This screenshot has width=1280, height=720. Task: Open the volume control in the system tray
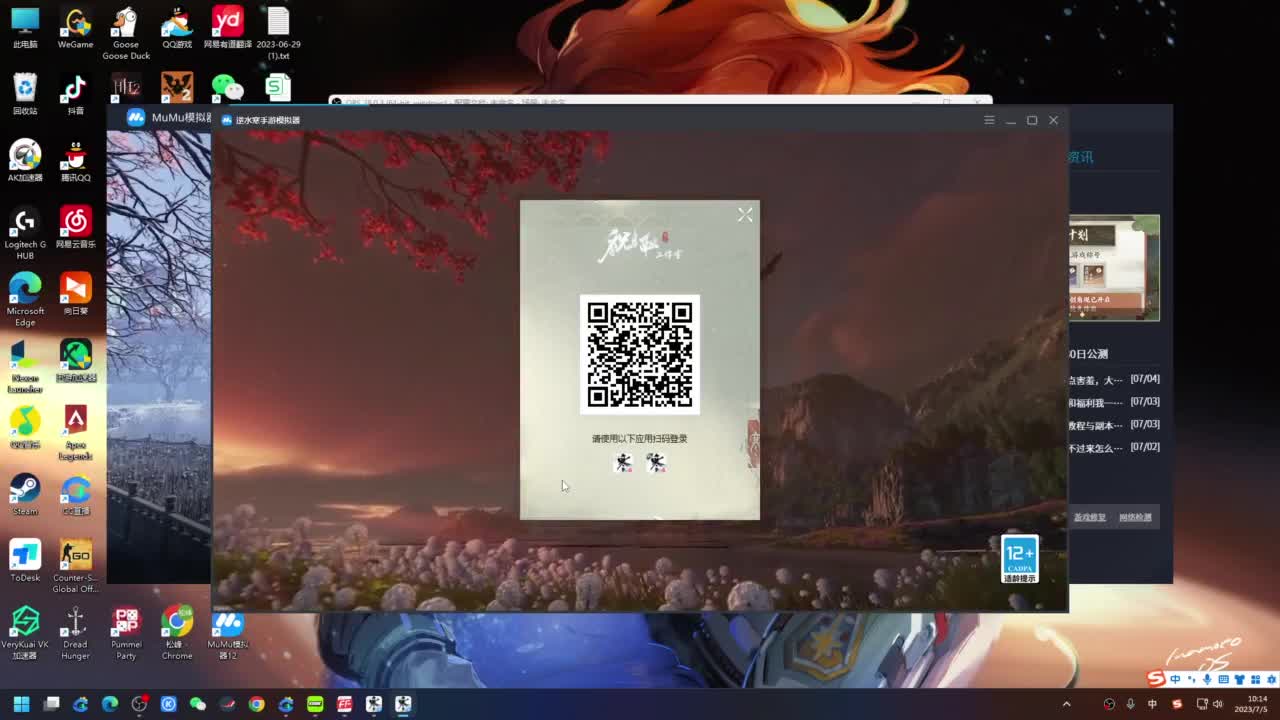[1218, 704]
